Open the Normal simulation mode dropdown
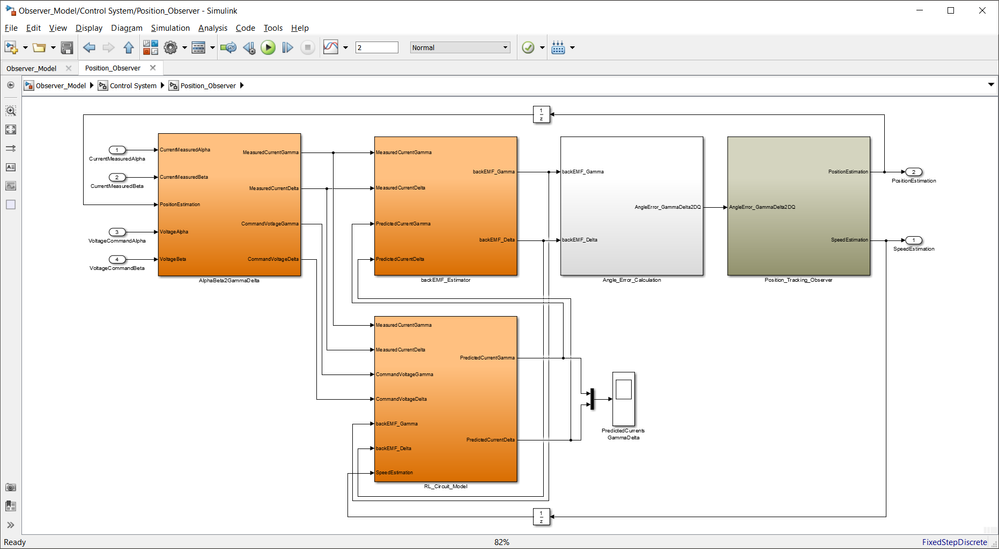999x549 pixels. (460, 47)
